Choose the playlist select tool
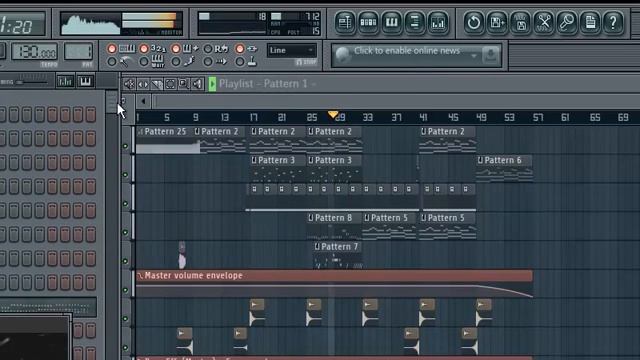This screenshot has width=640, height=360. click(170, 84)
